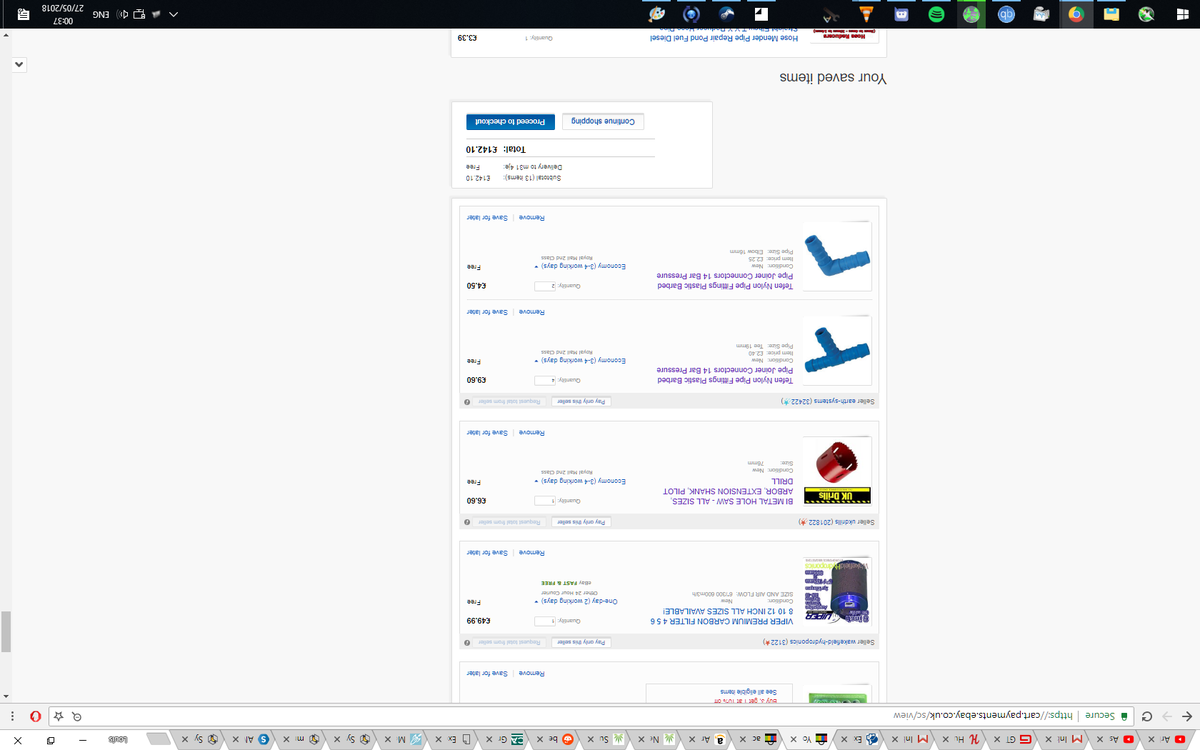Expand the Economy delivery dropdown for the elbow fitting
Image resolution: width=1200 pixels, height=750 pixels.
pyautogui.click(x=534, y=266)
